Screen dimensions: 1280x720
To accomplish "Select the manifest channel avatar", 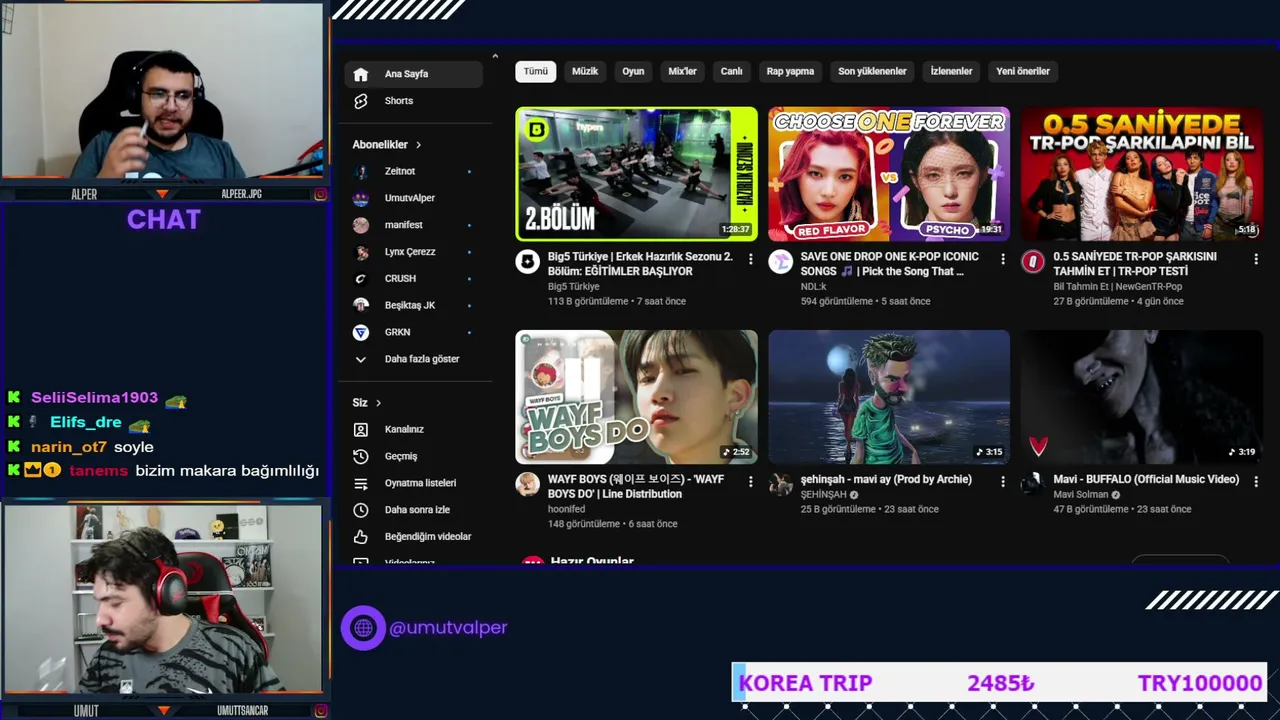I will click(361, 225).
